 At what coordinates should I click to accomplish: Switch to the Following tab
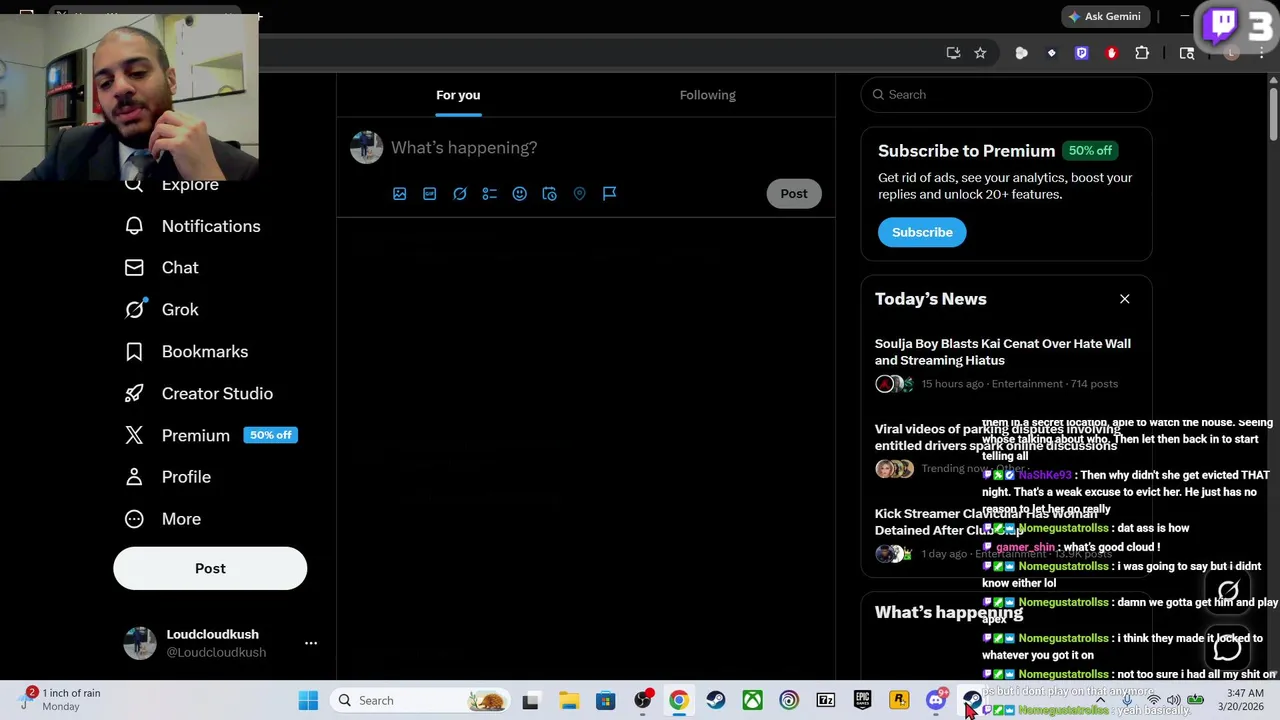click(708, 95)
